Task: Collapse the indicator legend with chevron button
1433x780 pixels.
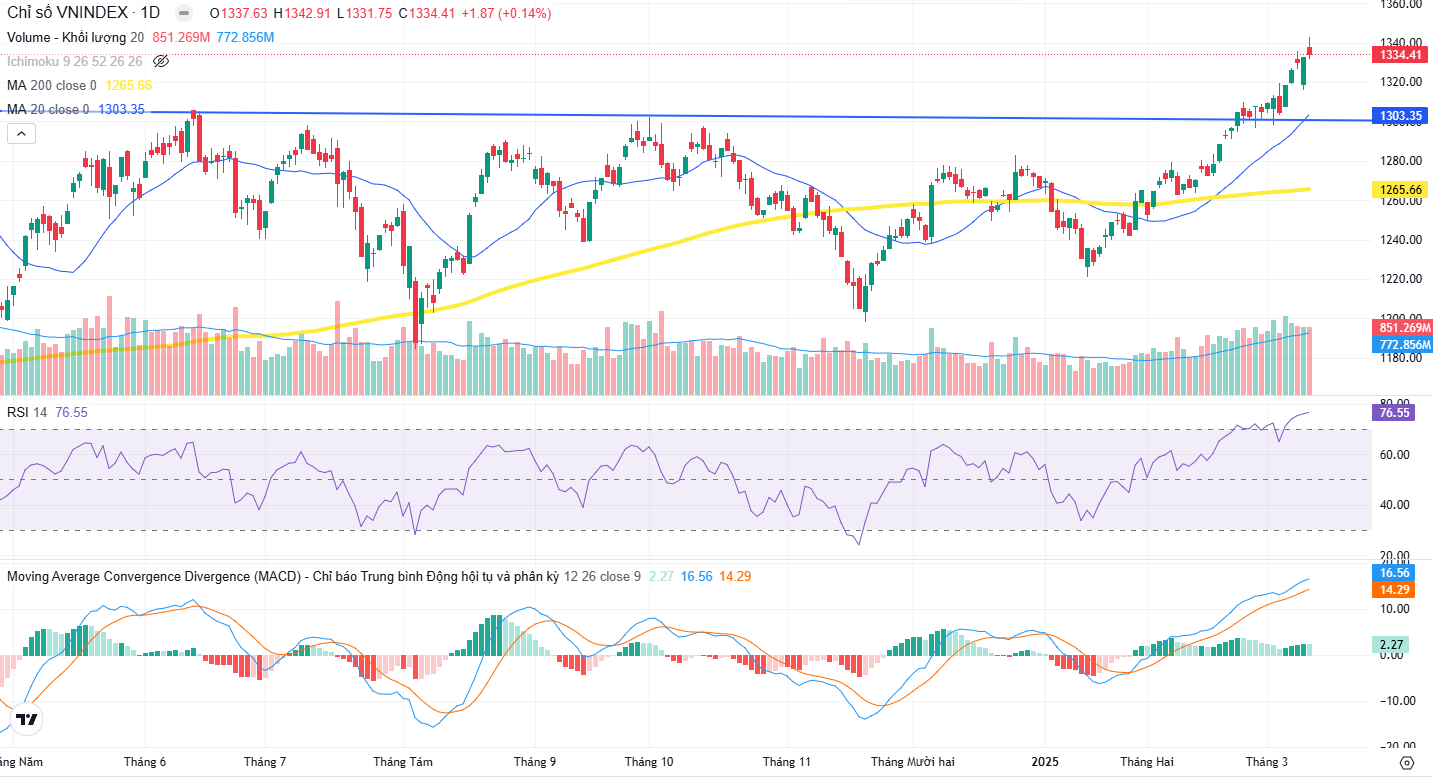Action: [22, 133]
